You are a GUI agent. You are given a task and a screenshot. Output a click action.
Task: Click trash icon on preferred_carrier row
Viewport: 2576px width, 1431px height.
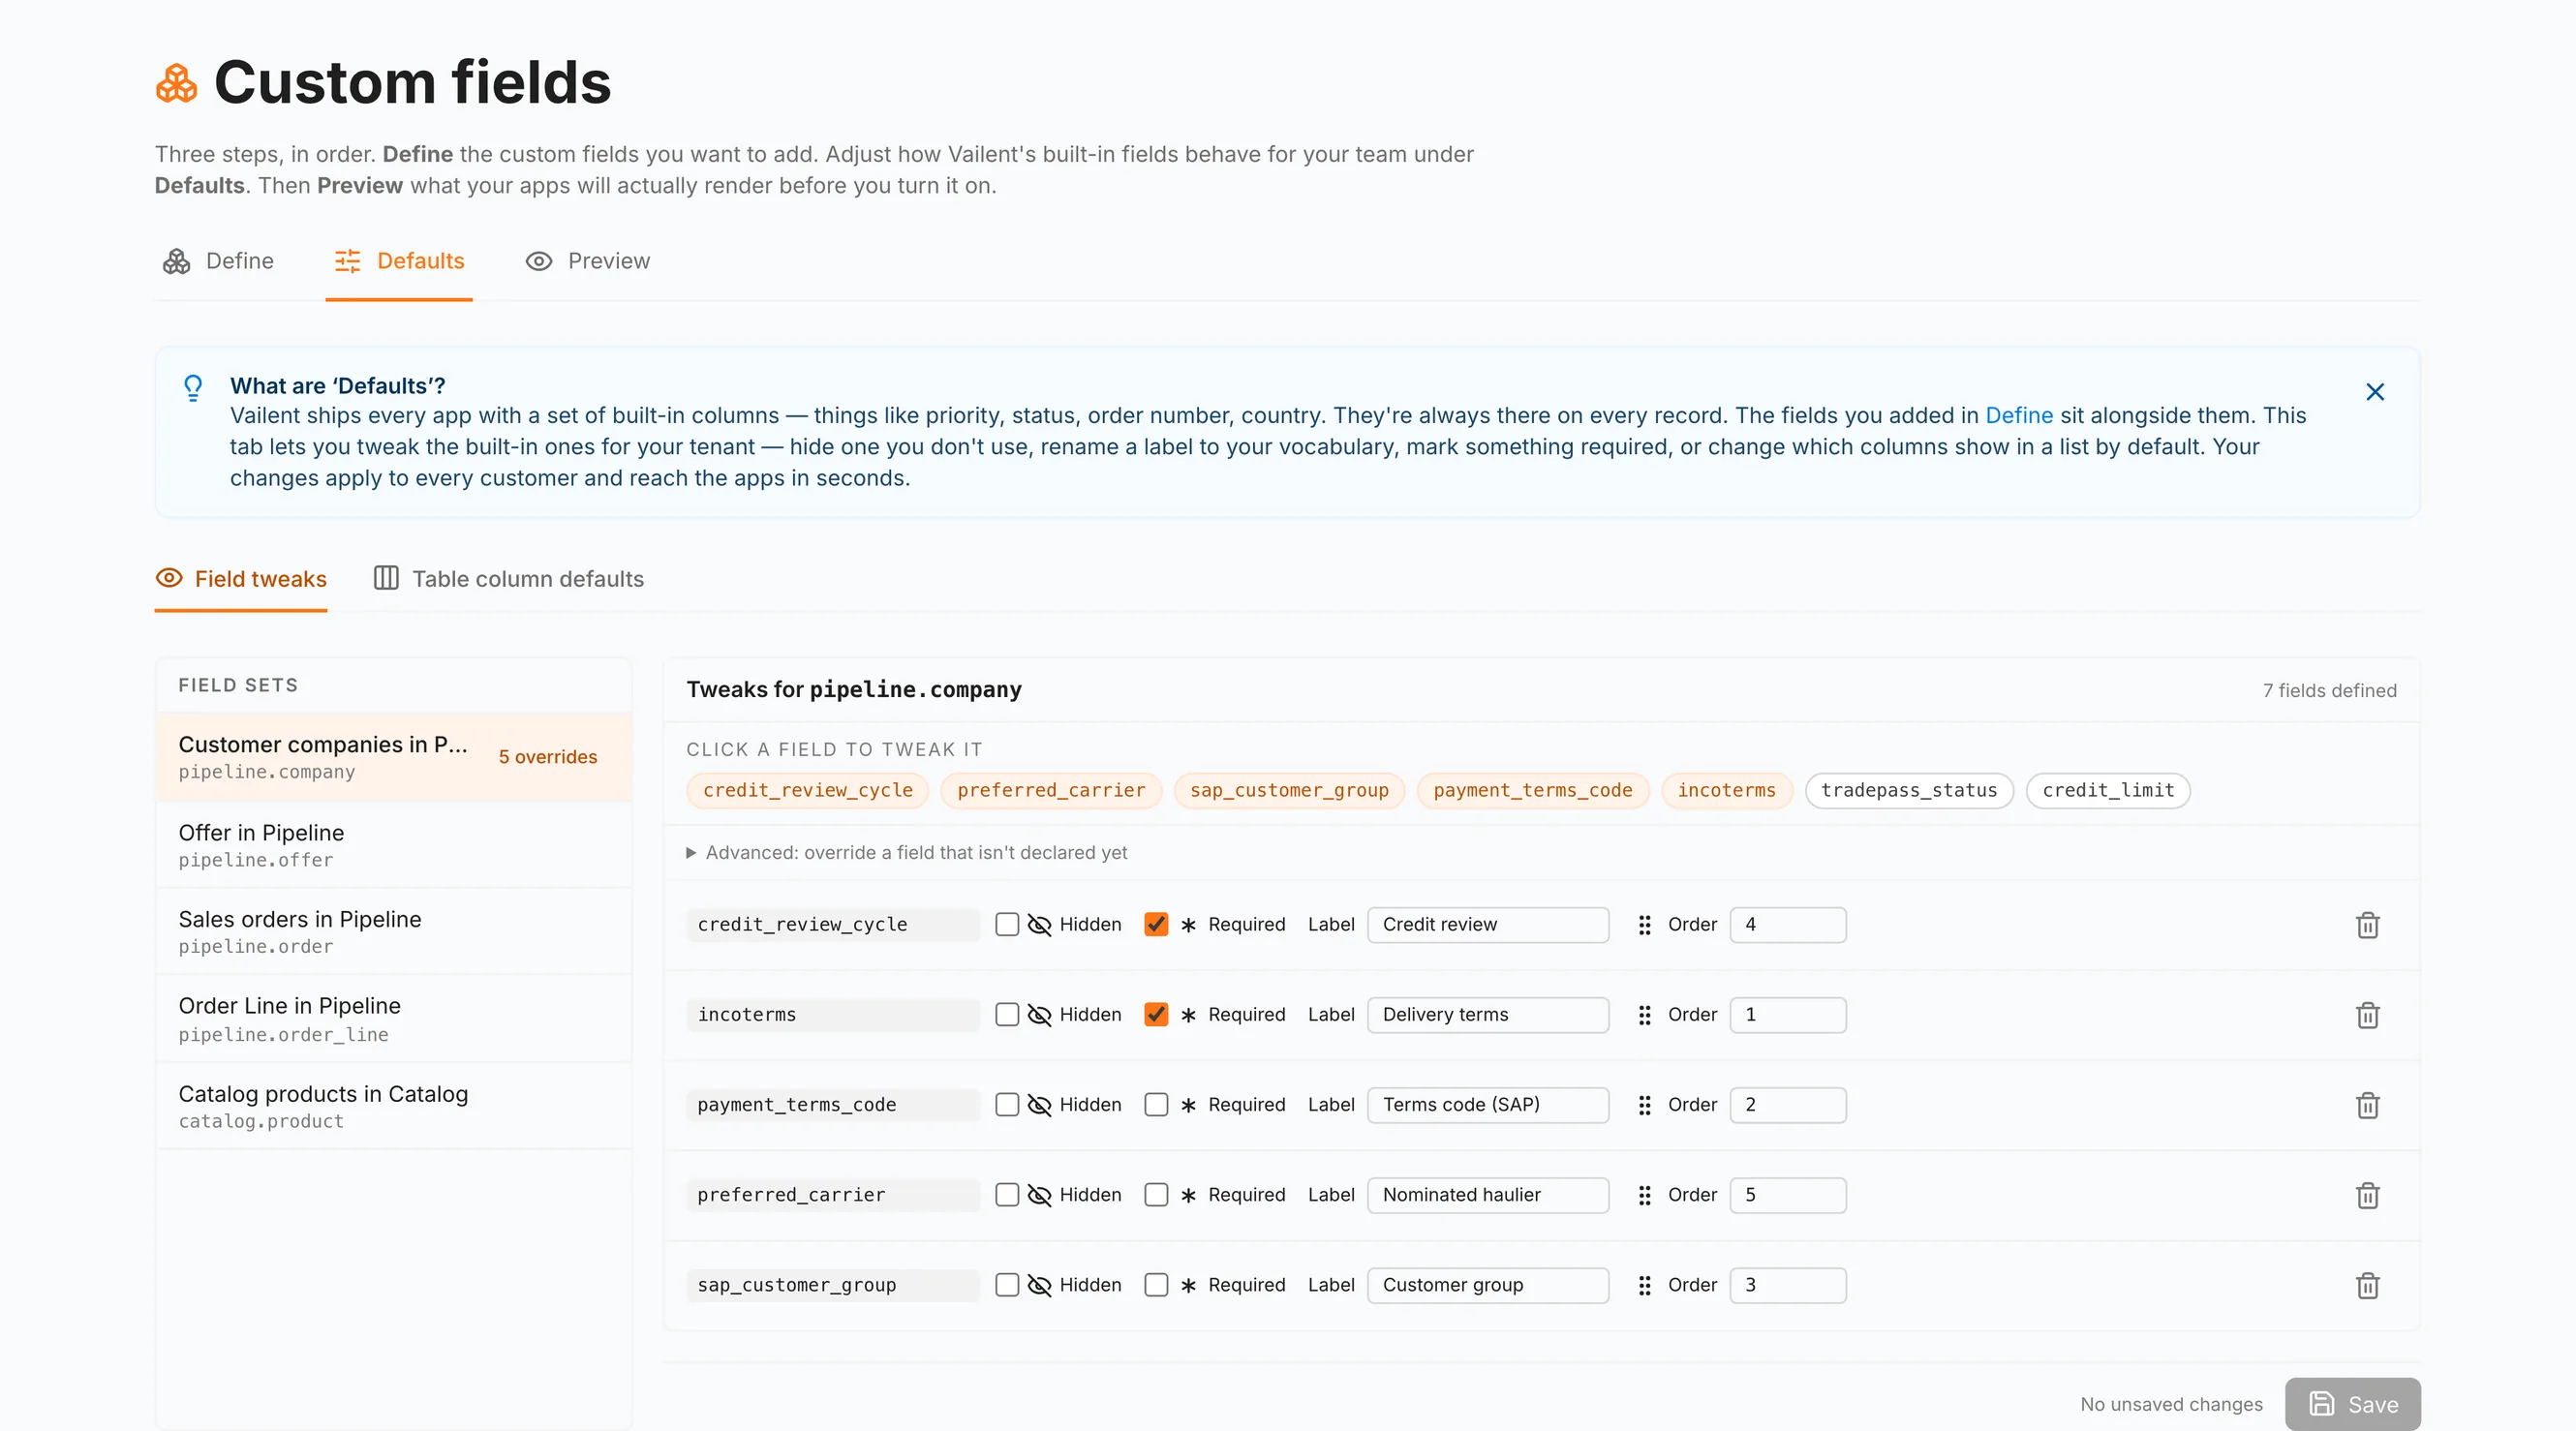(x=2367, y=1195)
